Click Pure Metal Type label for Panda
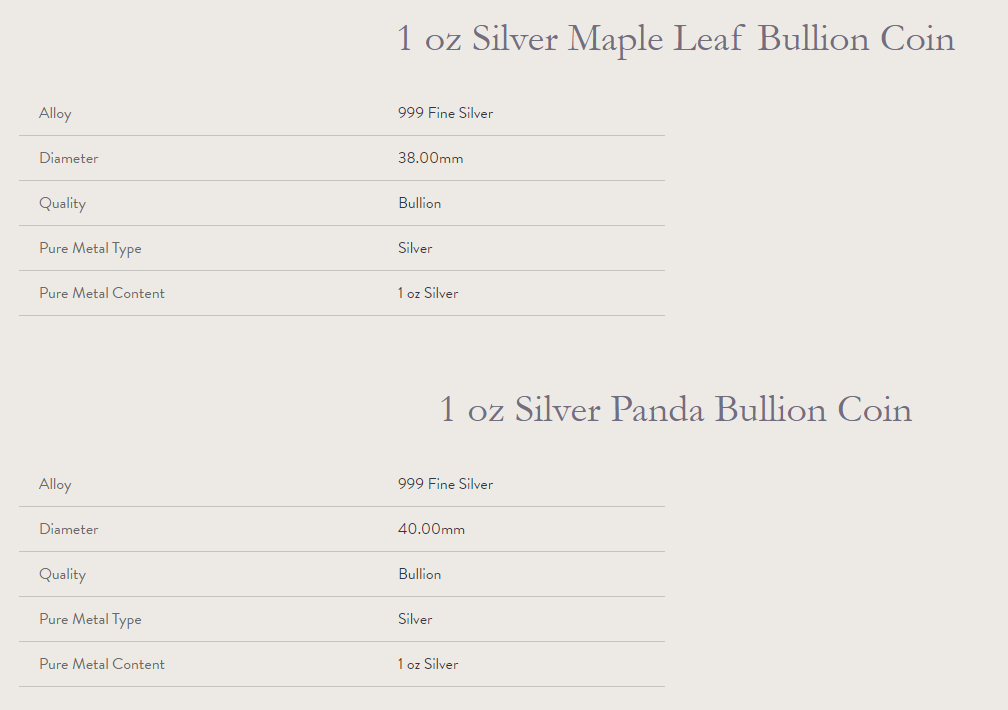Screen dimensions: 1008x710 [90, 619]
